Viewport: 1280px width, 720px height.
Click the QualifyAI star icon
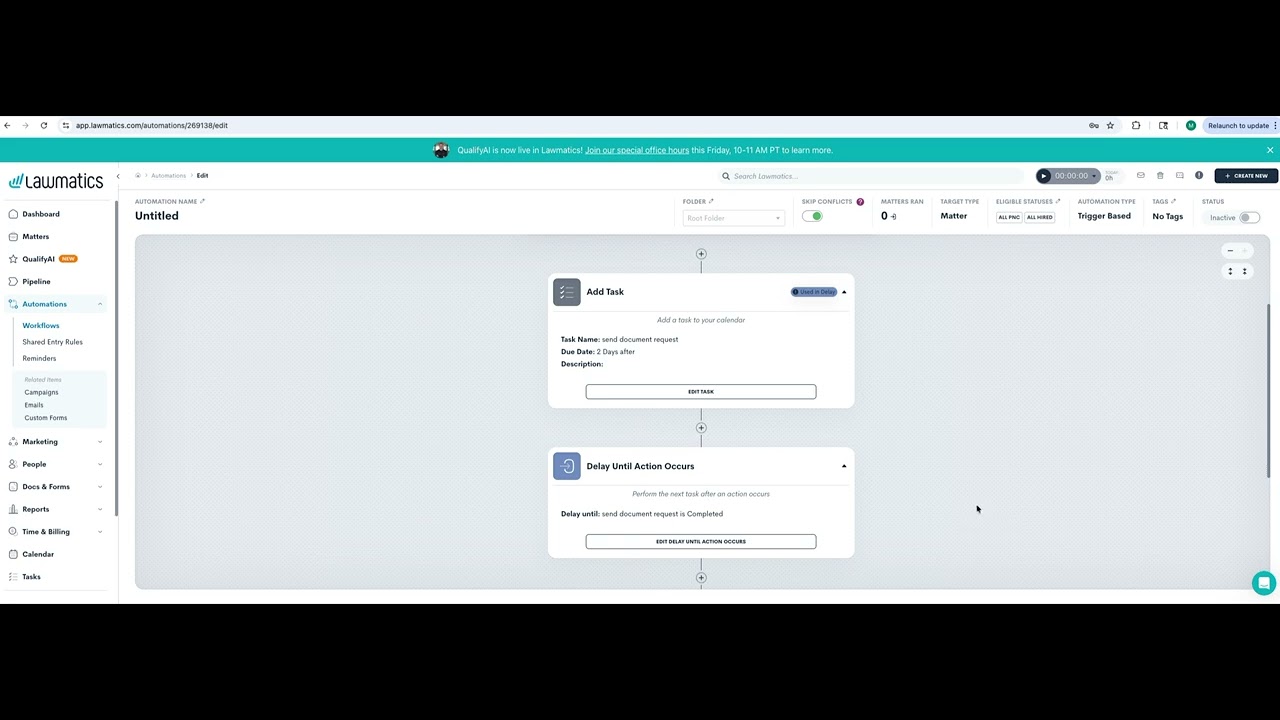13,259
